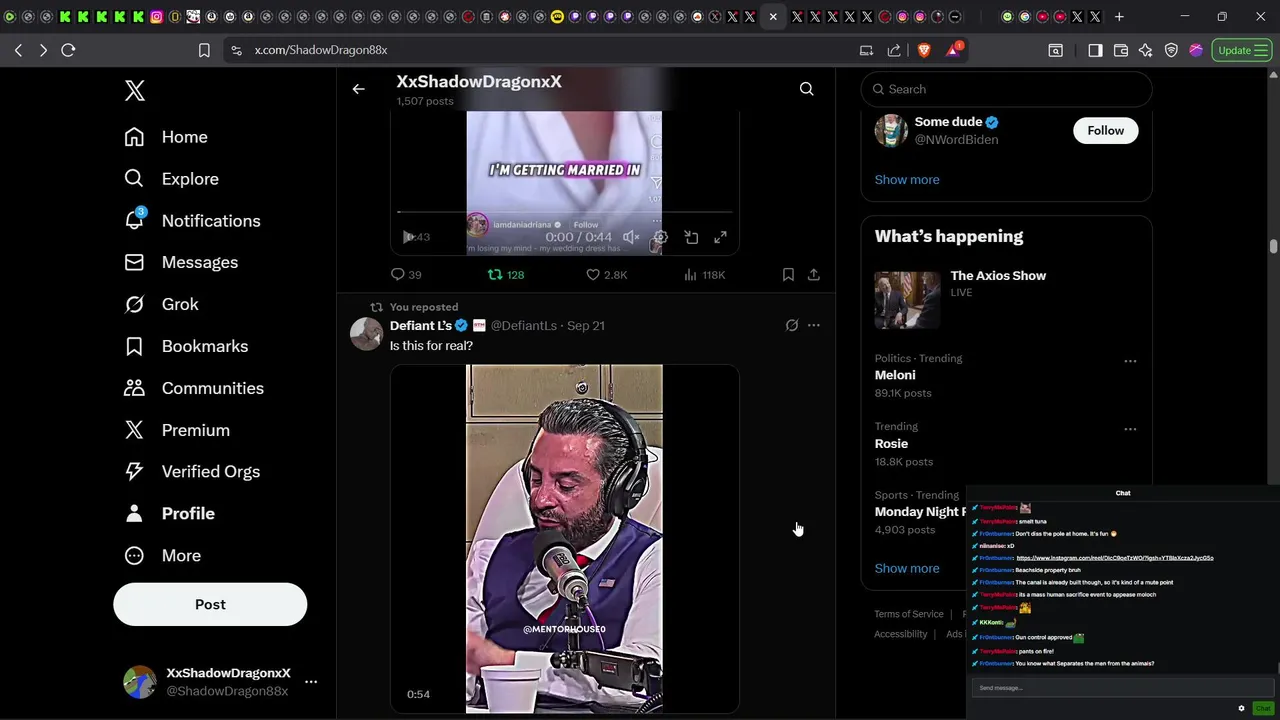Click Show more under who to follow
The width and height of the screenshot is (1280, 720).
[x=907, y=180]
